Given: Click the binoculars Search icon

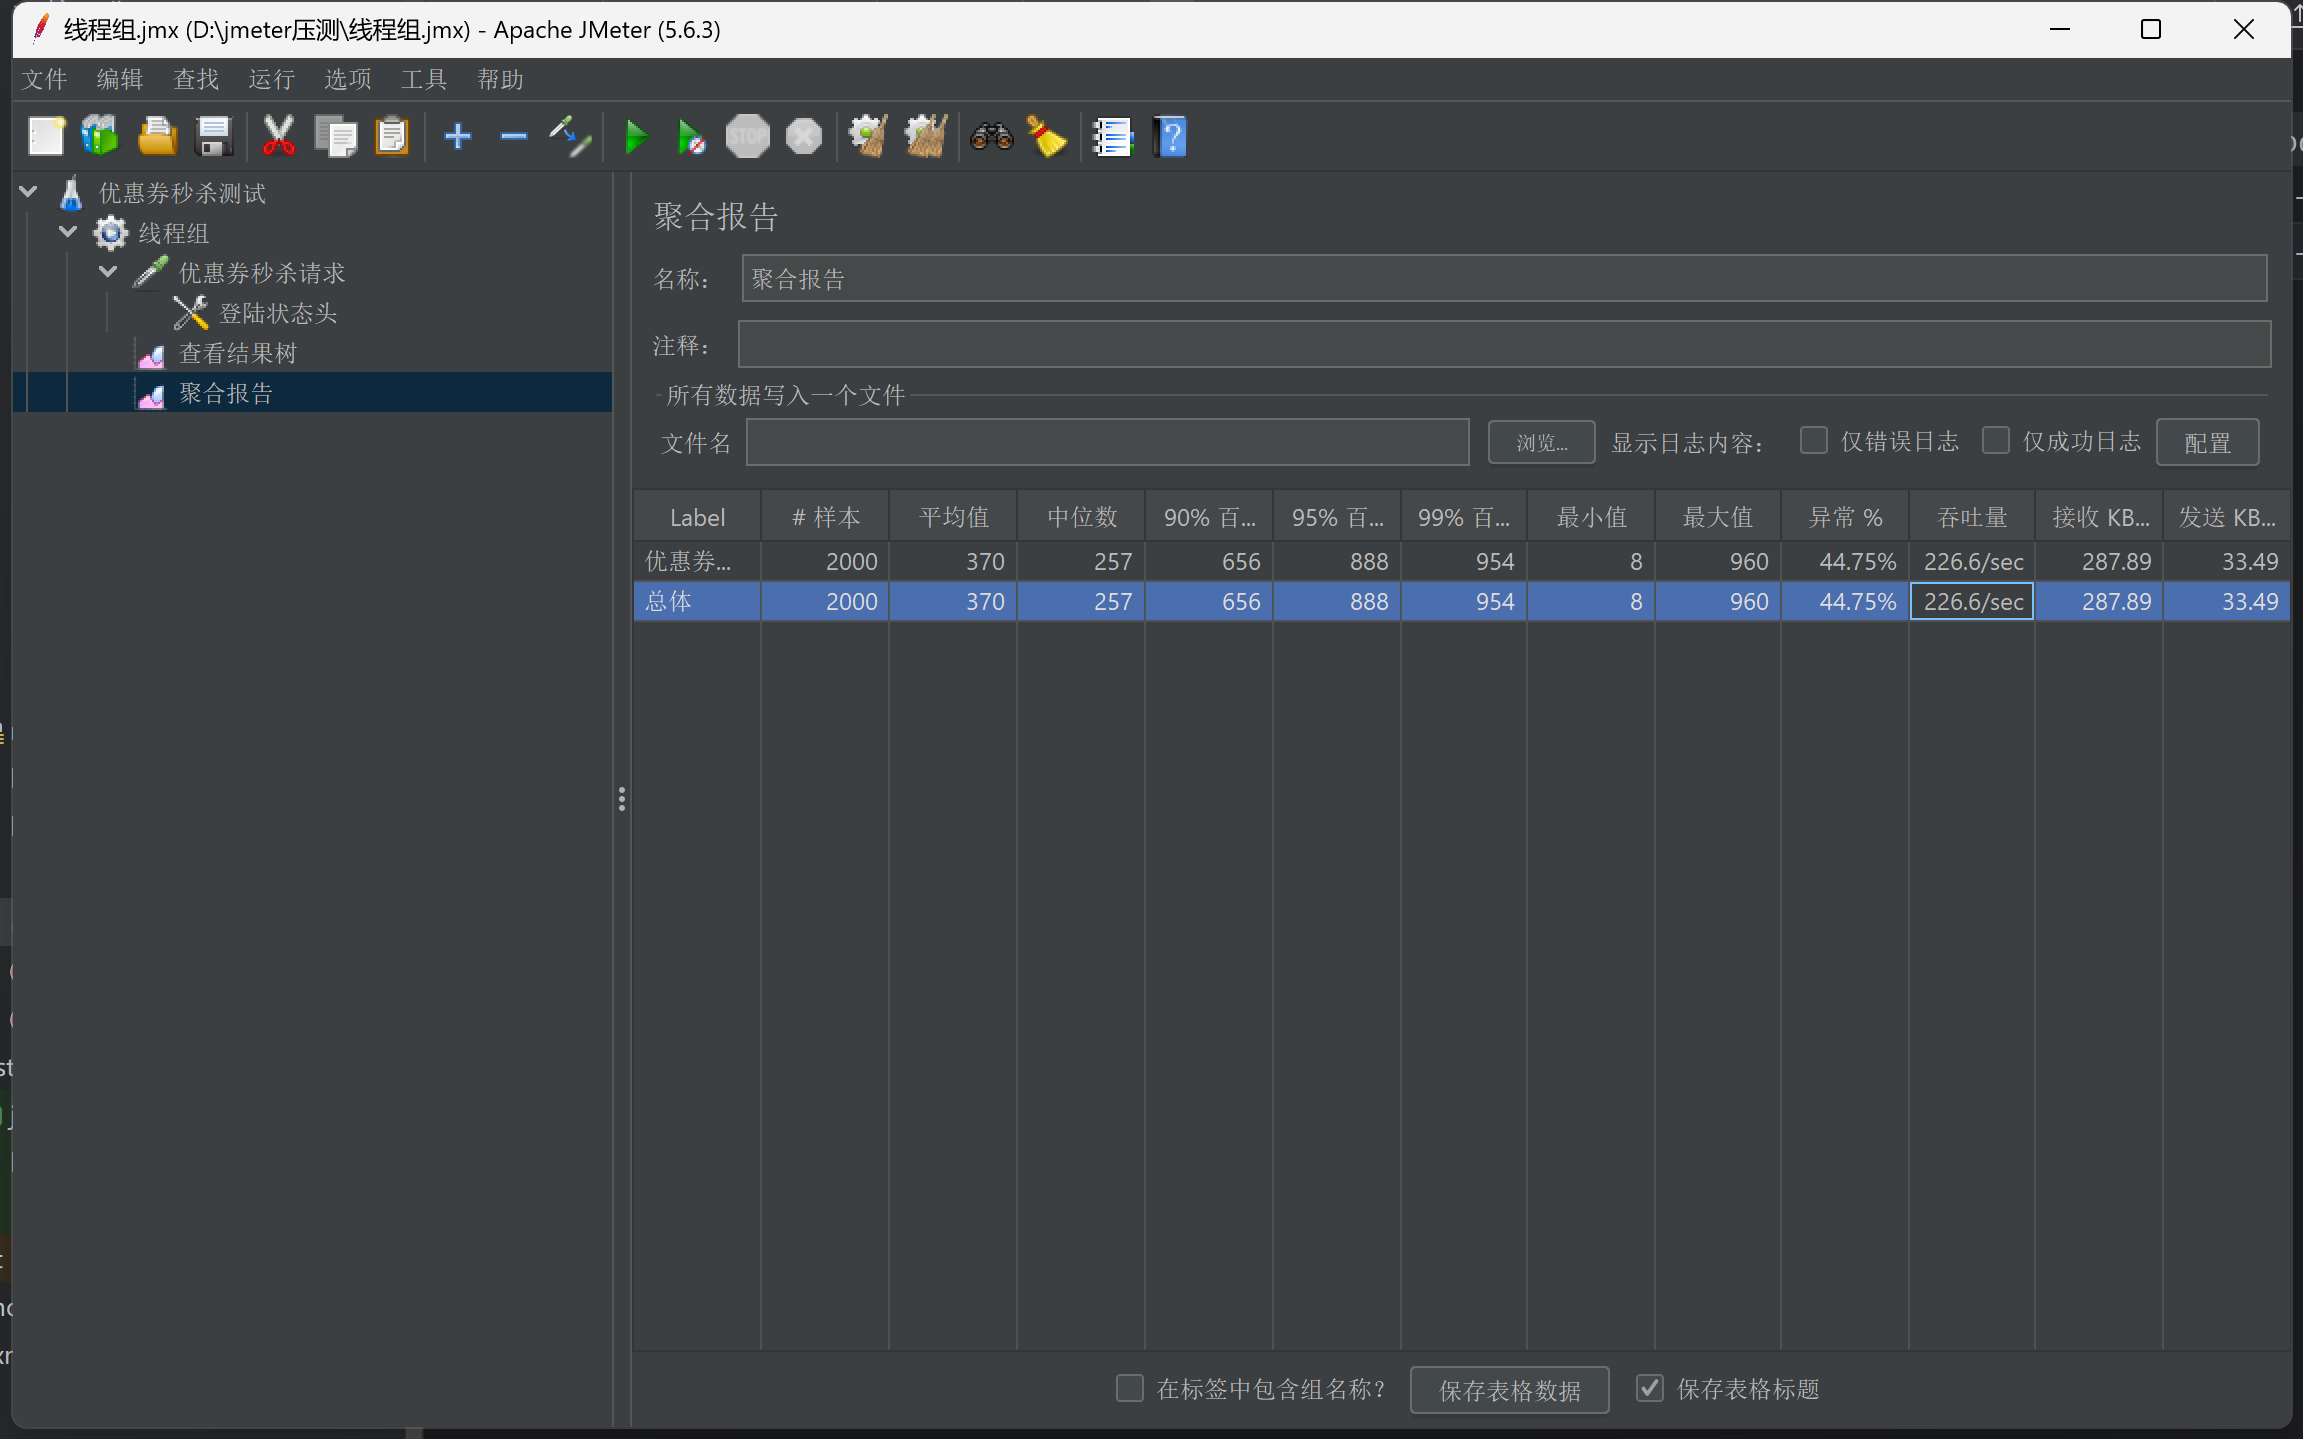Looking at the screenshot, I should (991, 137).
